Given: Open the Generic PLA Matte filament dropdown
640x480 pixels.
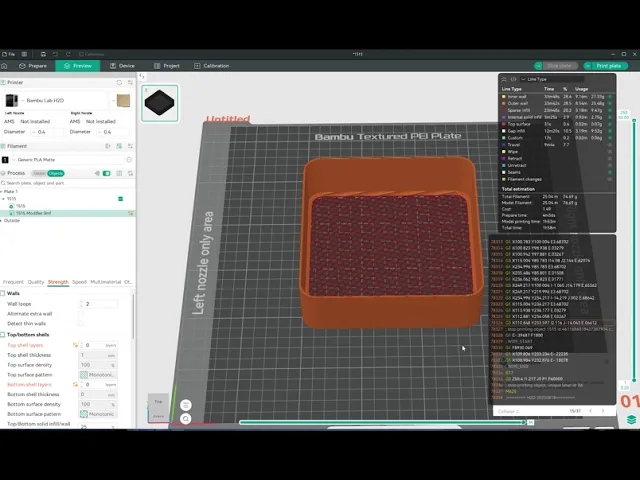Looking at the screenshot, I should (x=68, y=160).
